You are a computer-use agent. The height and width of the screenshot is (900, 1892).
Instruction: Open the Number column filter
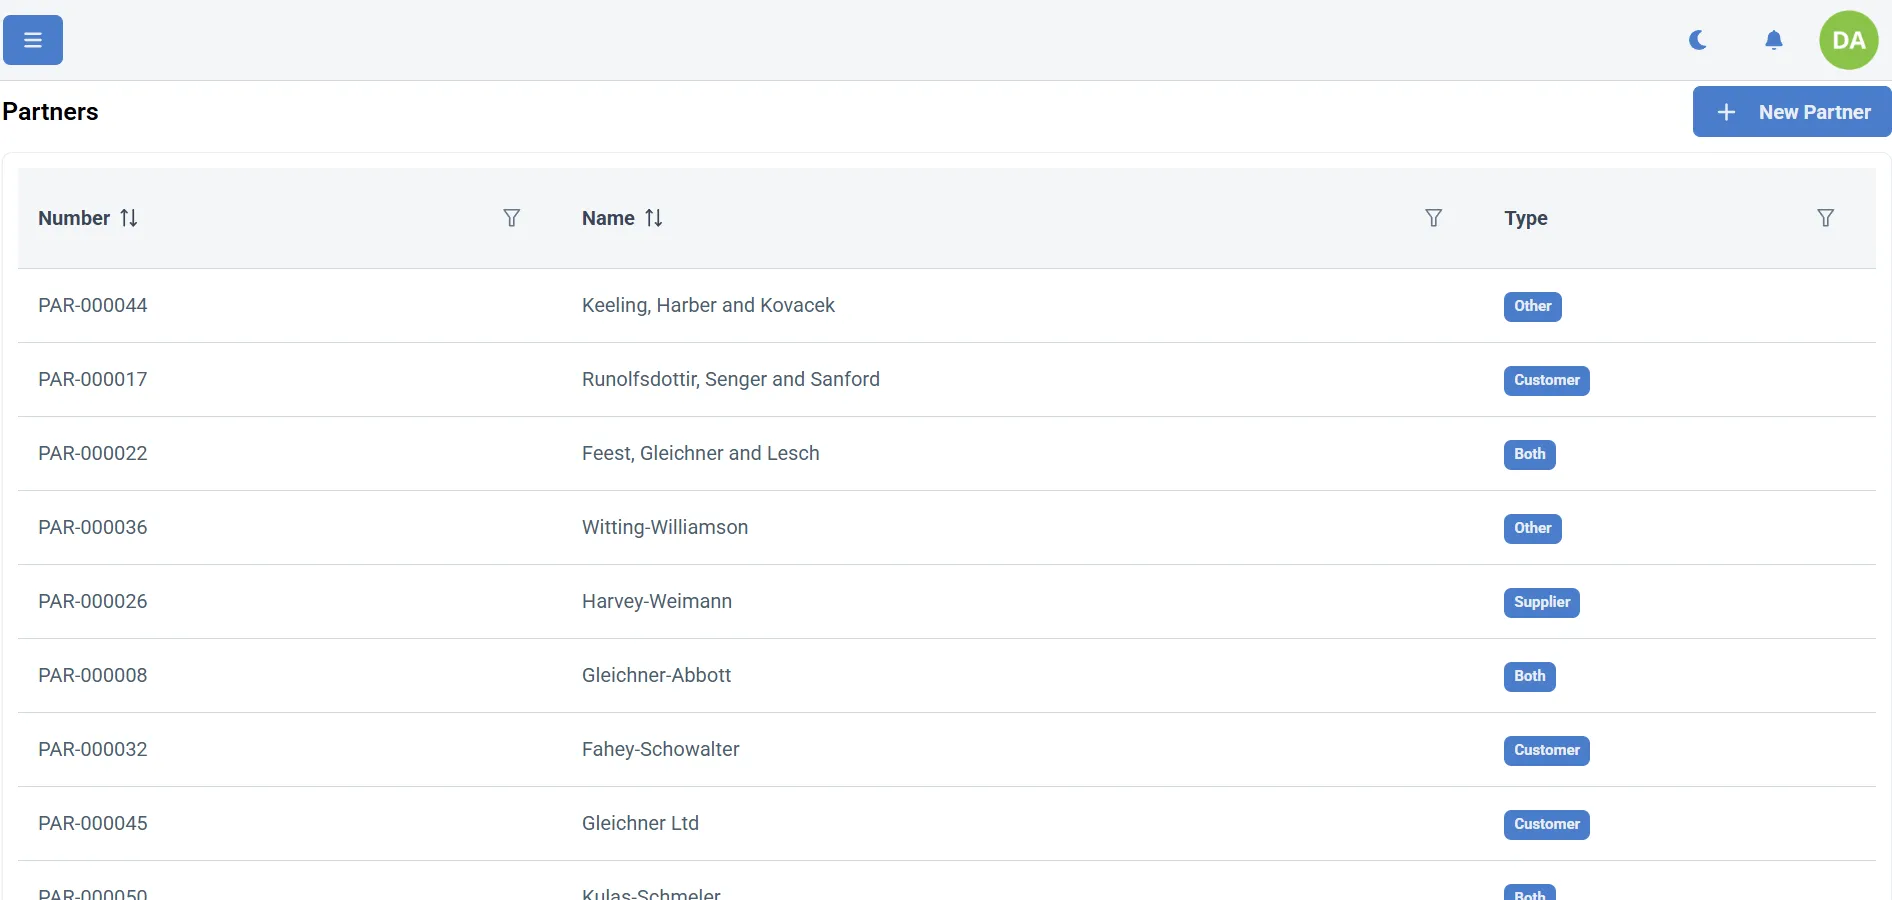[x=511, y=218]
